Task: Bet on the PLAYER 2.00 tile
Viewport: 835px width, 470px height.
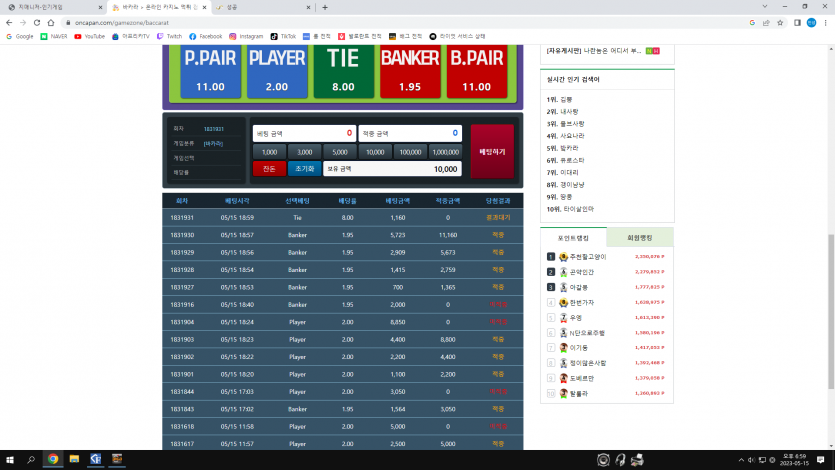Action: [277, 71]
